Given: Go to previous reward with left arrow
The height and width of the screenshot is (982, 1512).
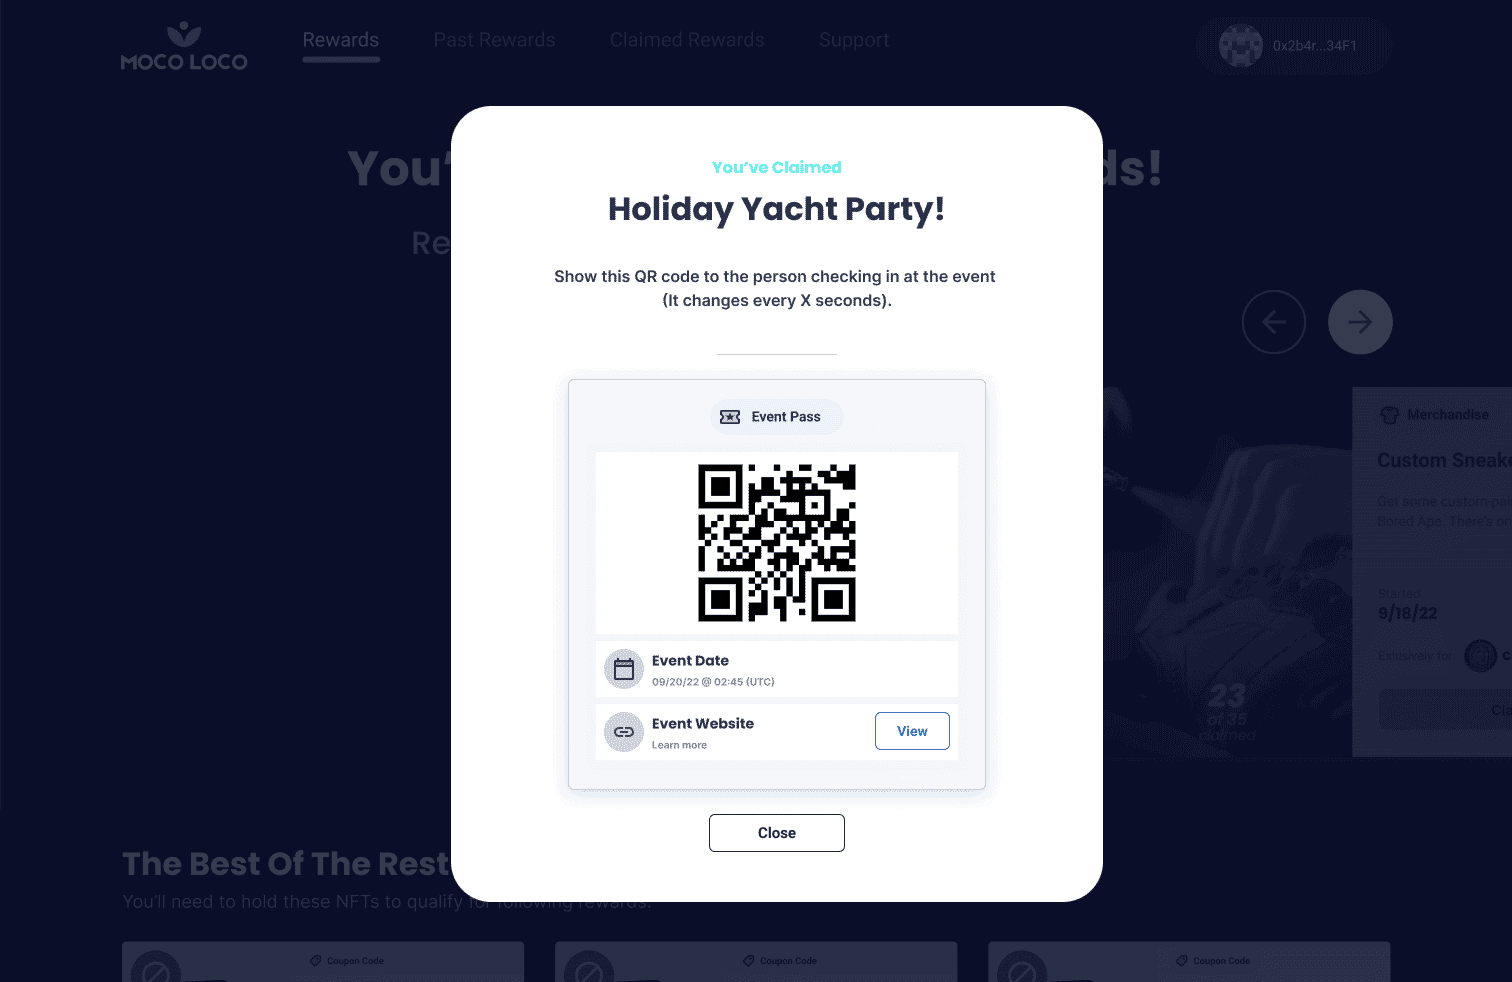Looking at the screenshot, I should 1274,322.
